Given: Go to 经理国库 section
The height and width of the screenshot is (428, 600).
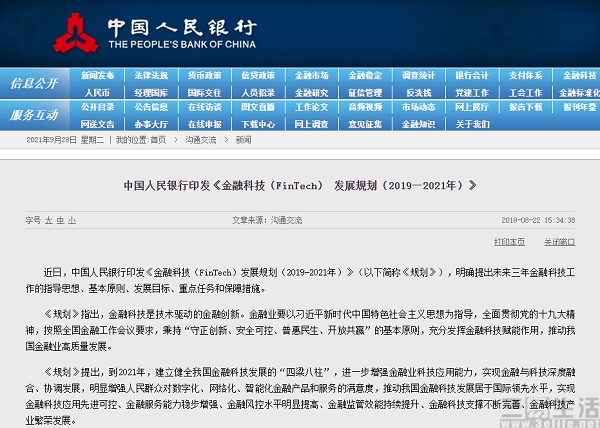Looking at the screenshot, I should click(151, 93).
